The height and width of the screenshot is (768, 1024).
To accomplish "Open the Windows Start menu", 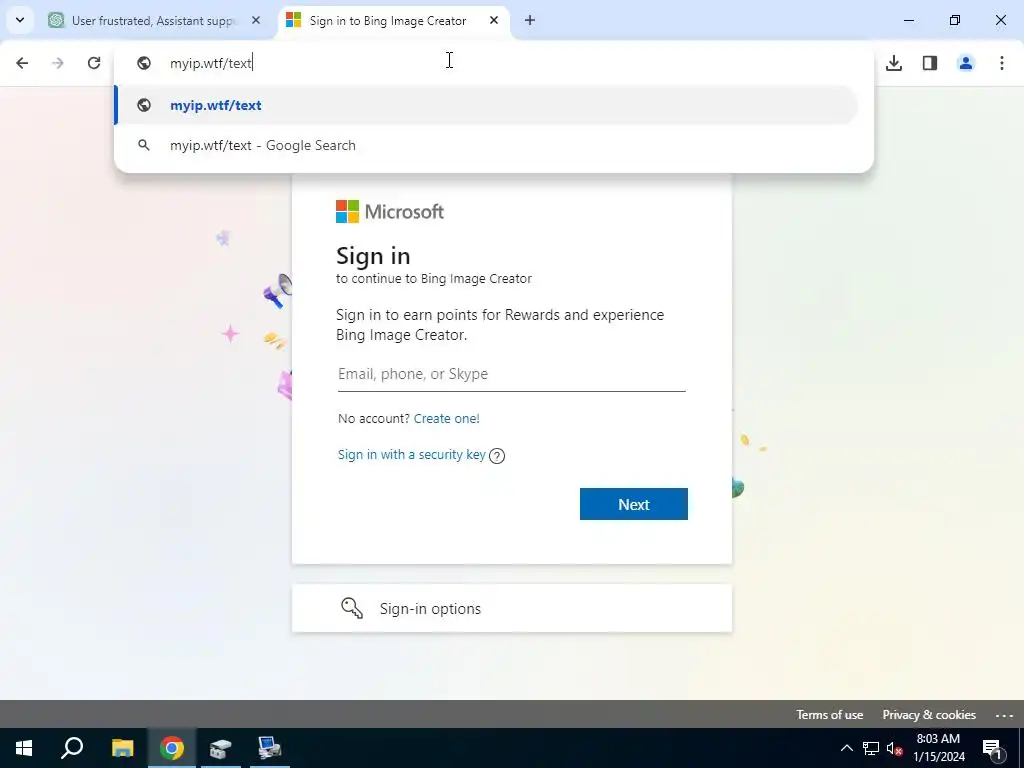I will pos(24,748).
